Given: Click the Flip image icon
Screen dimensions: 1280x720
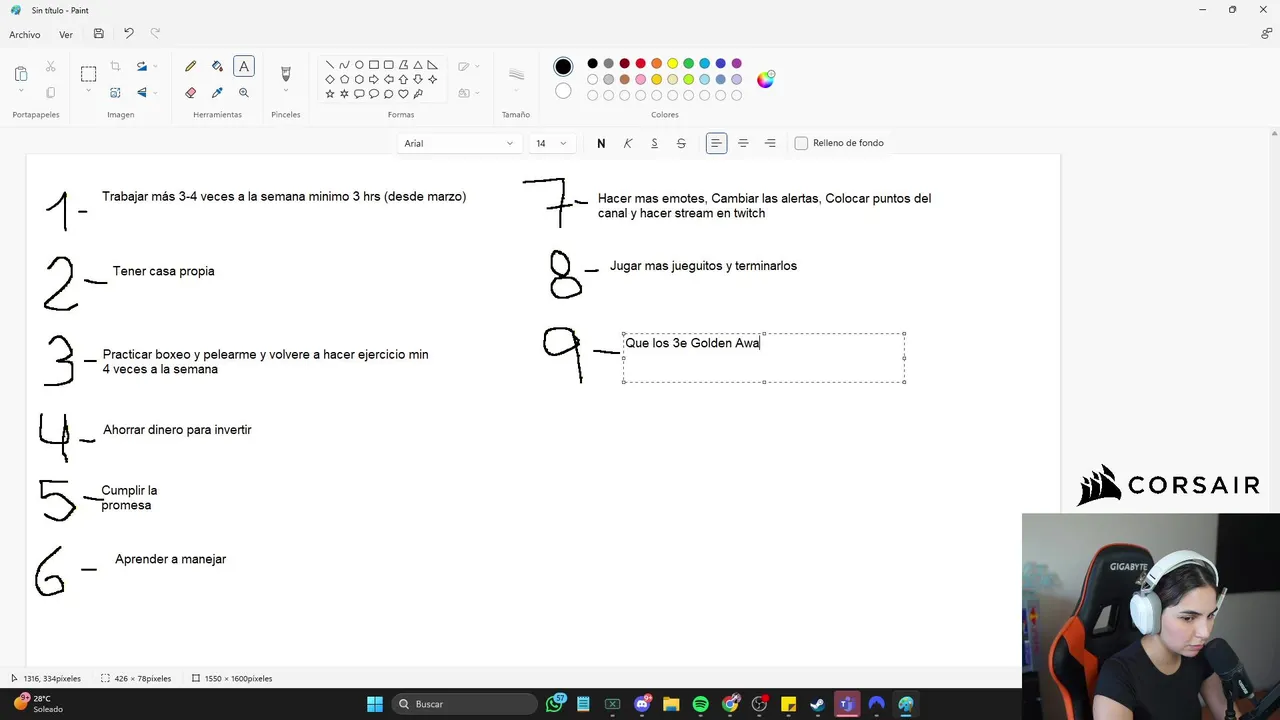Looking at the screenshot, I should (x=141, y=92).
